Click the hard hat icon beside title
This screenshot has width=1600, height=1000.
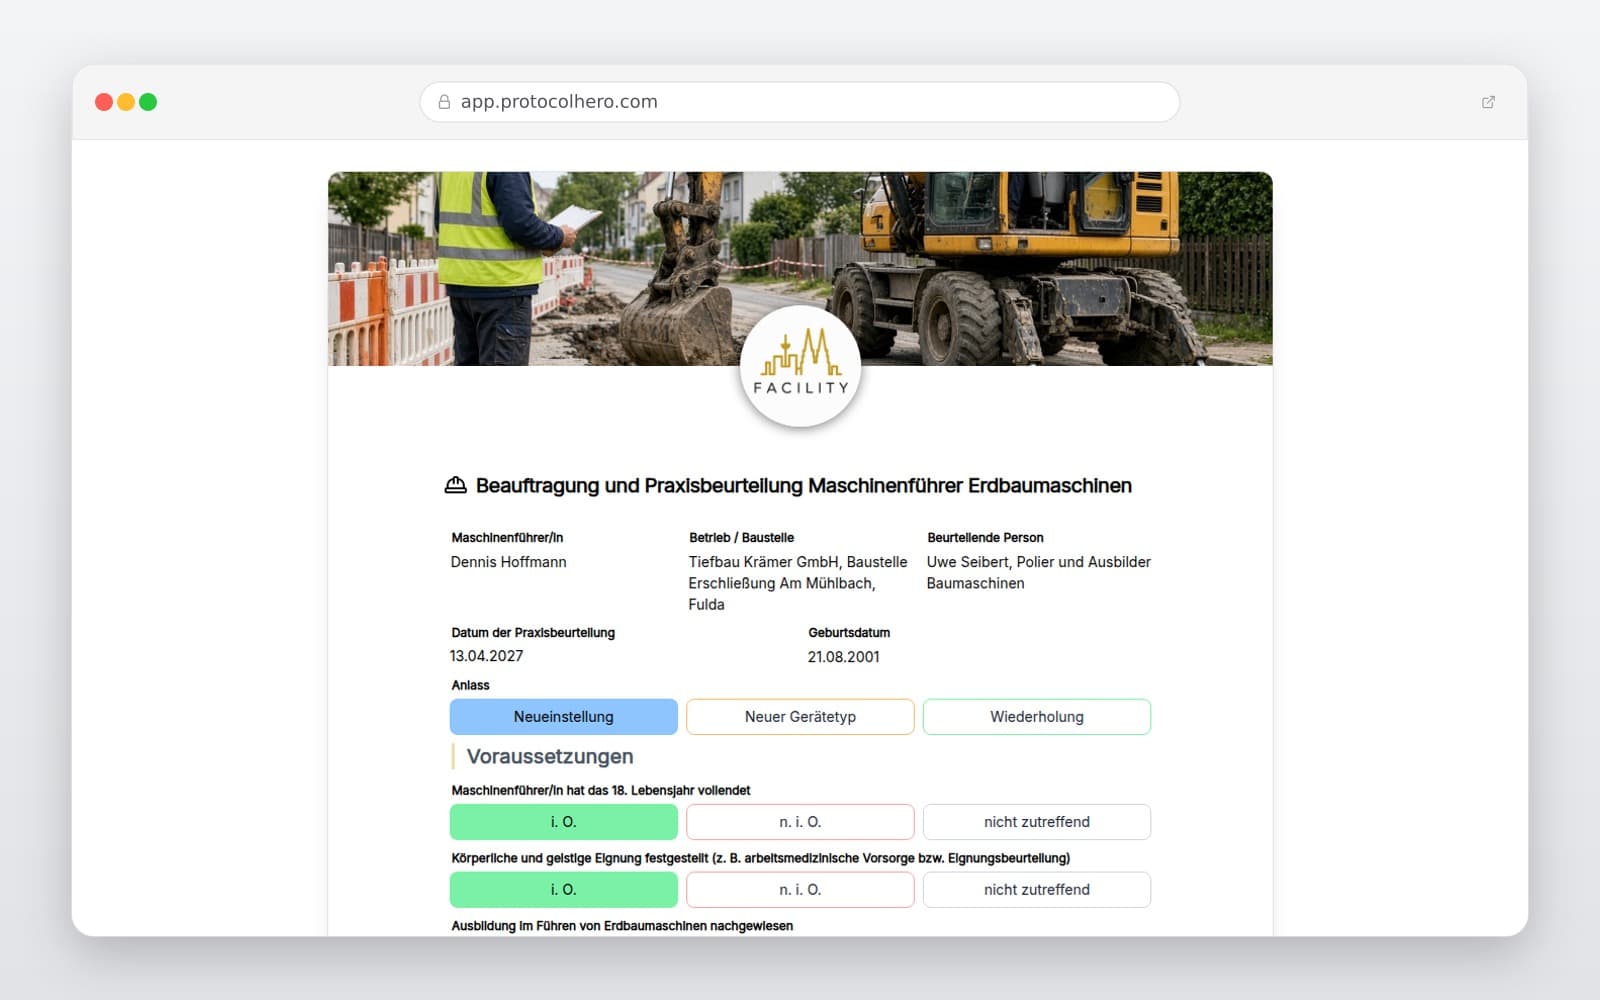tap(455, 485)
